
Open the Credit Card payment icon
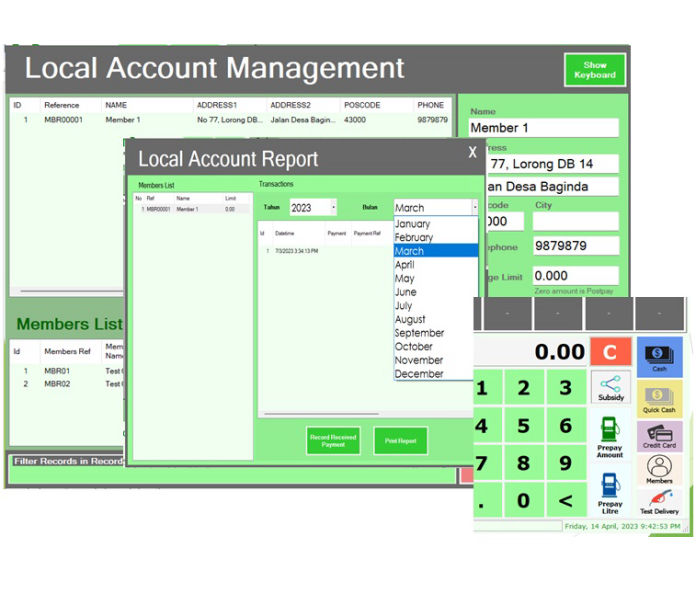click(x=659, y=435)
